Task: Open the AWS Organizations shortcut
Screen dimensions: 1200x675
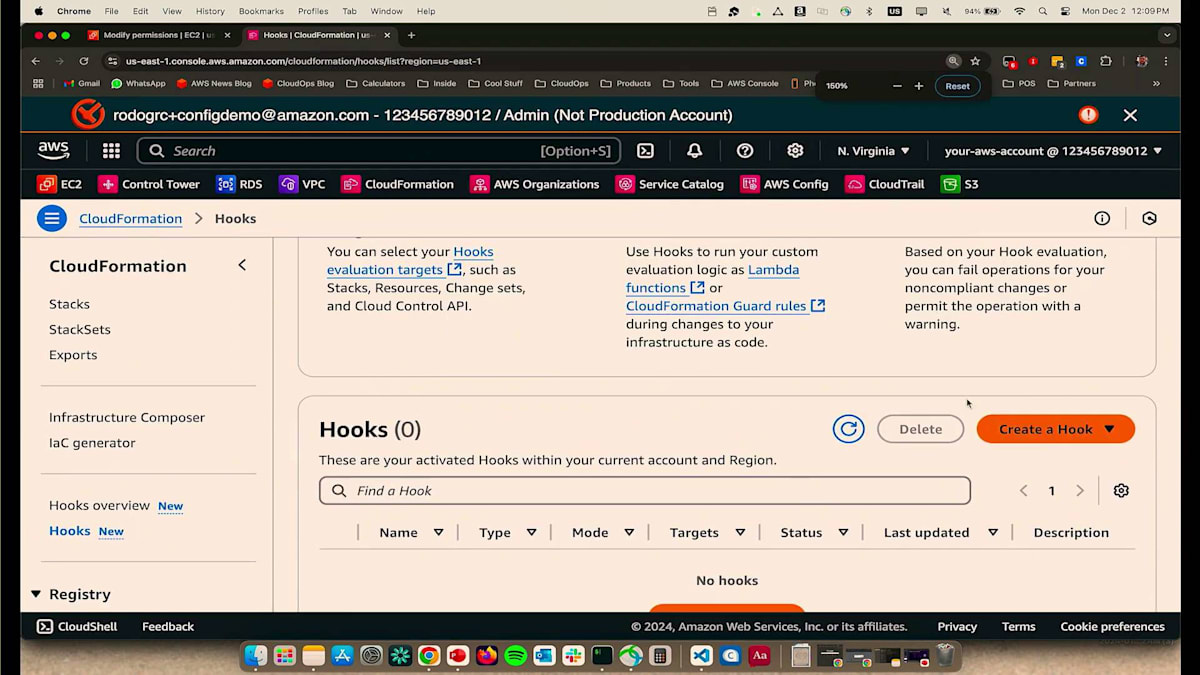Action: pyautogui.click(x=535, y=184)
